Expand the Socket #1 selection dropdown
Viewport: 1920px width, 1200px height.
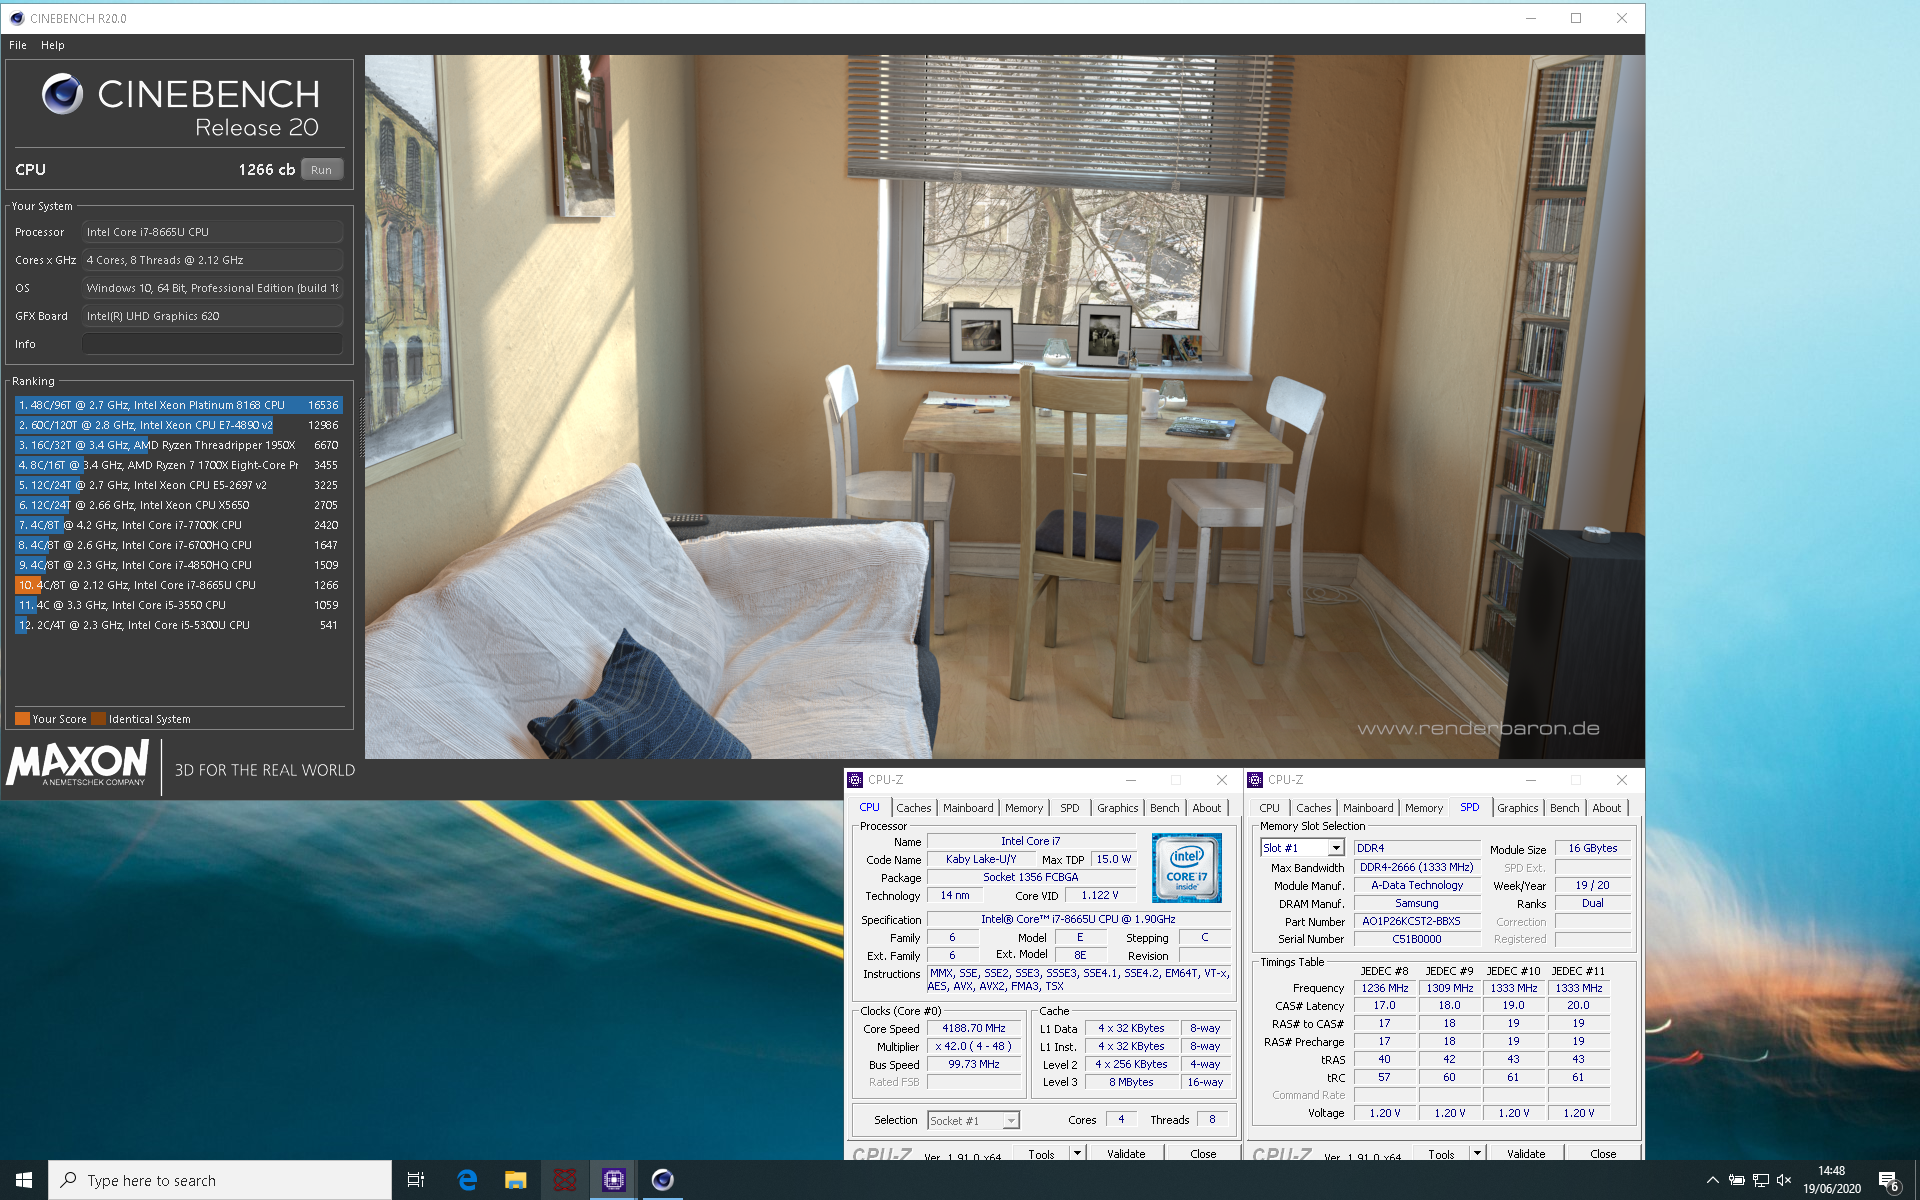(x=1011, y=1121)
